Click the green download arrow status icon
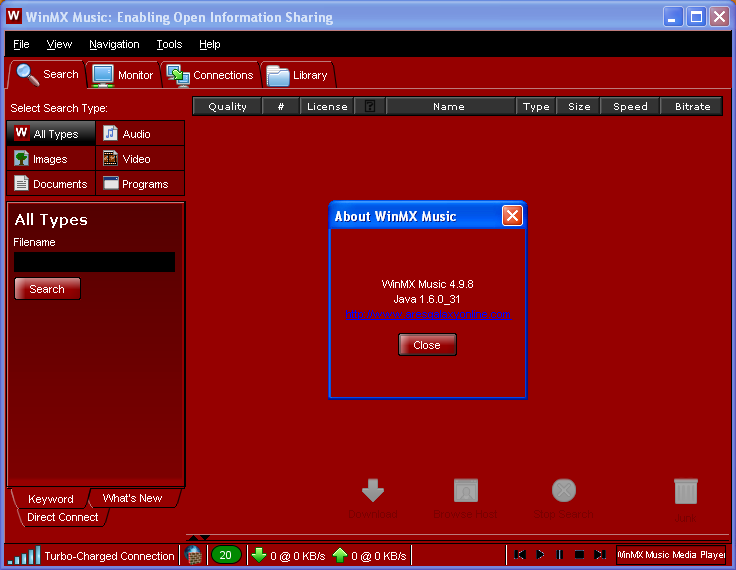Image resolution: width=736 pixels, height=570 pixels. [259, 555]
